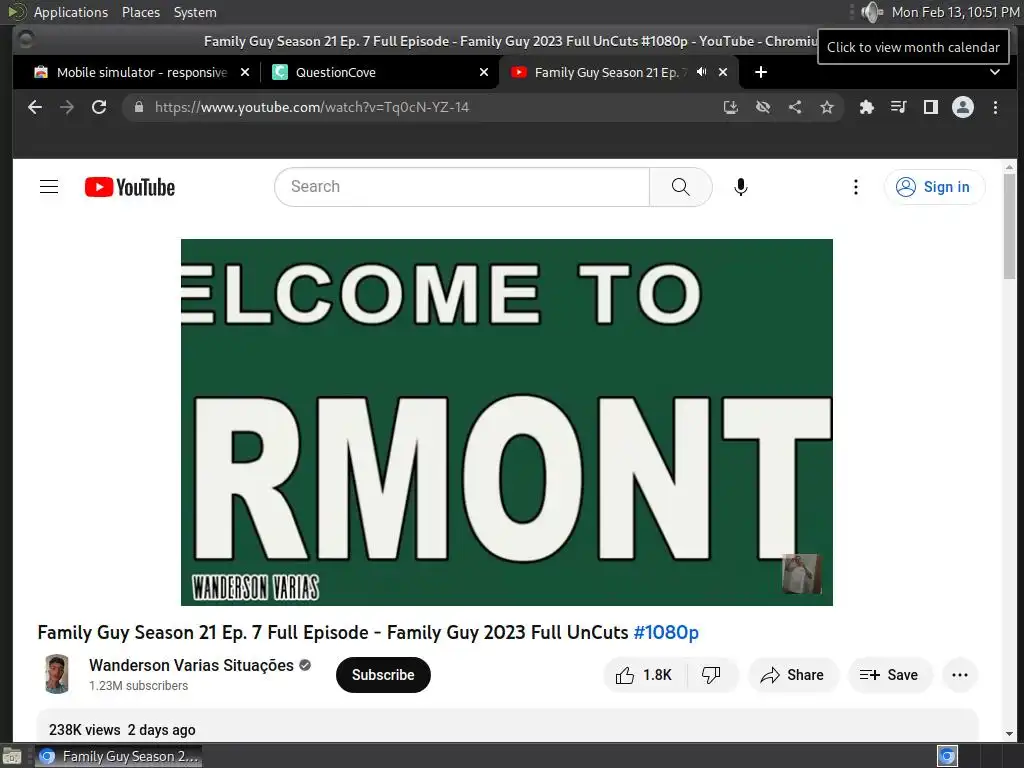Reload the page

(x=99, y=107)
